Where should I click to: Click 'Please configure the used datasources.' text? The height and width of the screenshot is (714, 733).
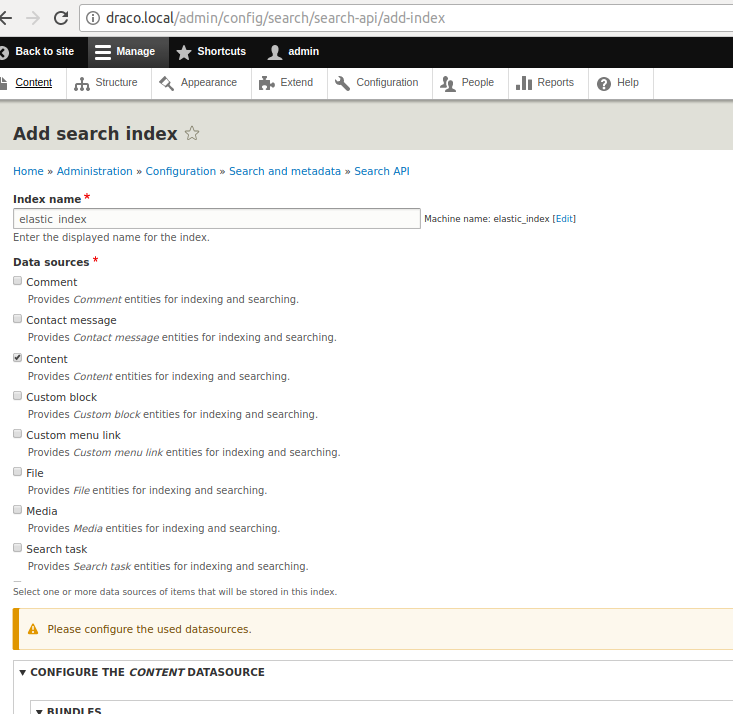(x=150, y=629)
